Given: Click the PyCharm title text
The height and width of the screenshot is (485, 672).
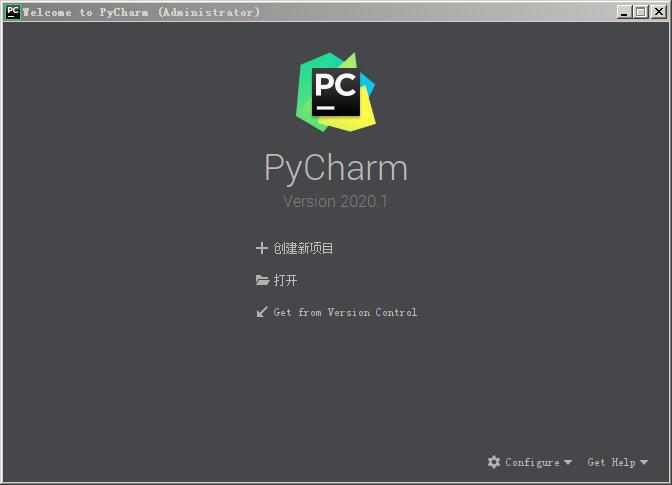Looking at the screenshot, I should point(336,168).
